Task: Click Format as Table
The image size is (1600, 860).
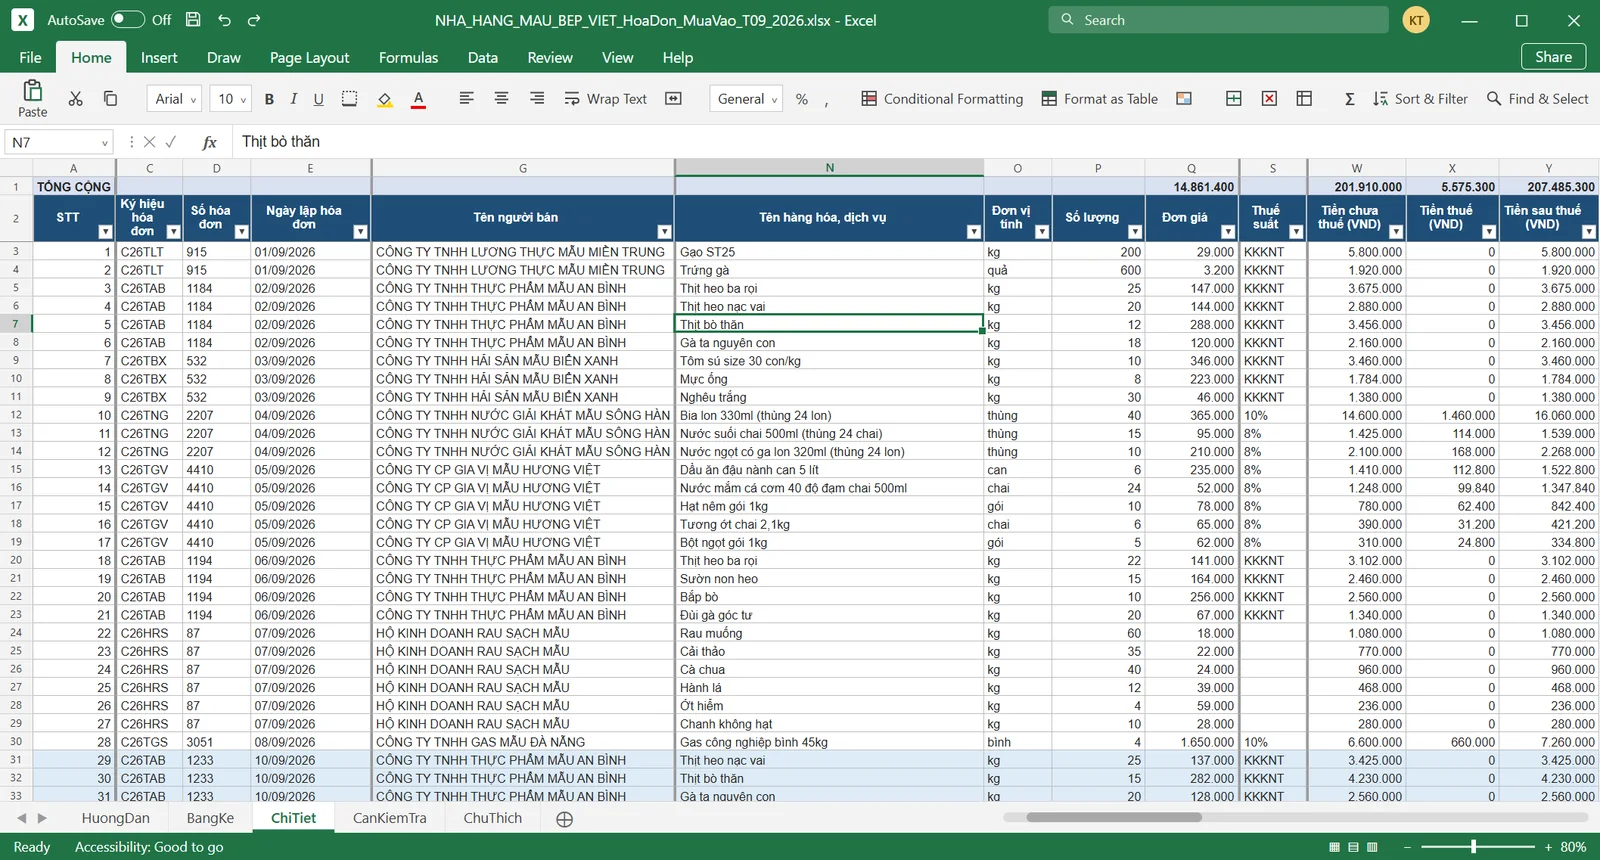Action: tap(1099, 99)
